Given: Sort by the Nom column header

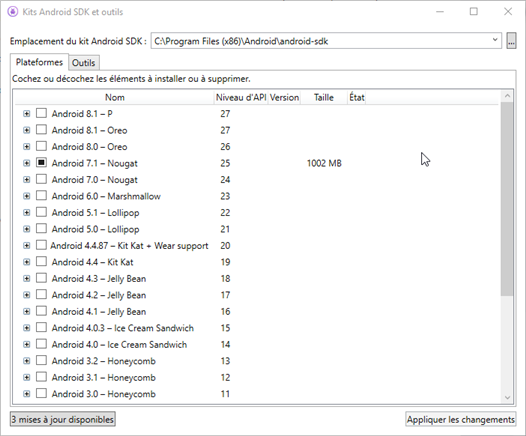Looking at the screenshot, I should (114, 98).
